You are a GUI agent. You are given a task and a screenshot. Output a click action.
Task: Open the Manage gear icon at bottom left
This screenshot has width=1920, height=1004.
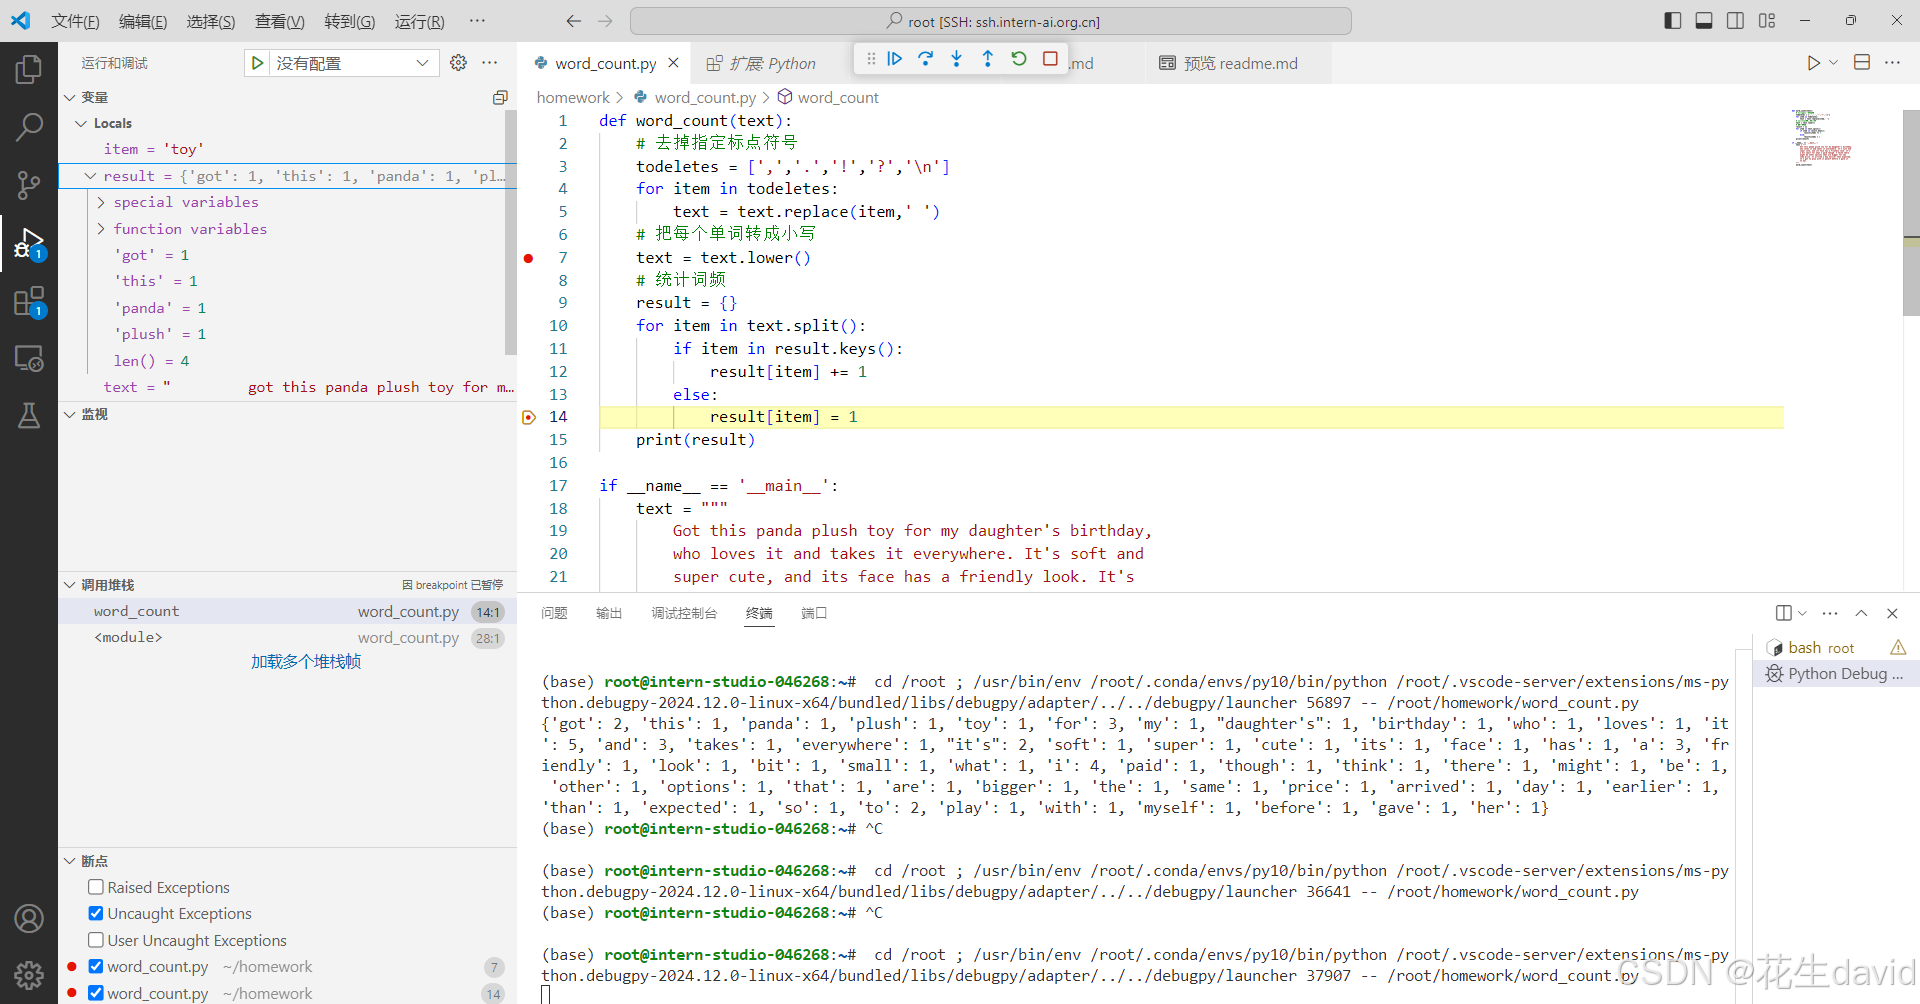click(29, 975)
